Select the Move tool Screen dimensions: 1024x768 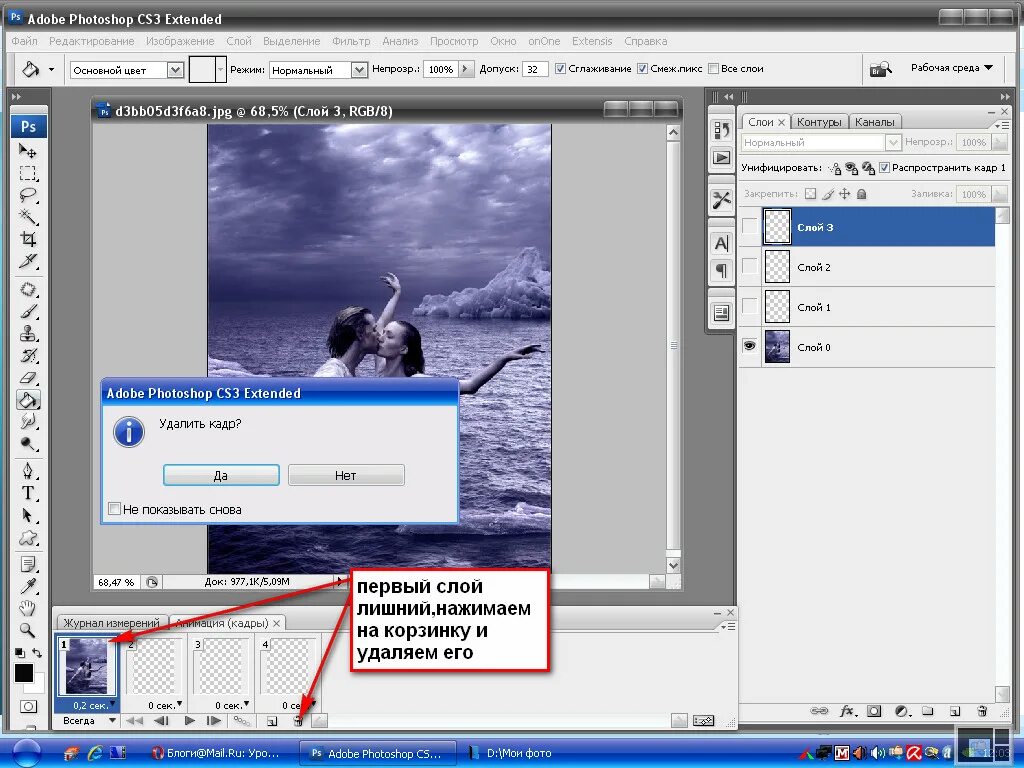[x=27, y=151]
